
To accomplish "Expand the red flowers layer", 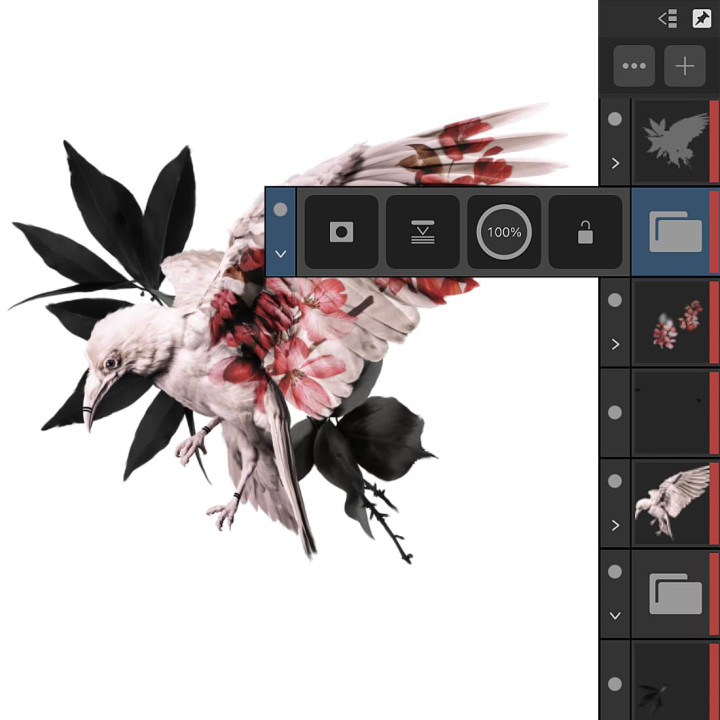I will click(615, 344).
